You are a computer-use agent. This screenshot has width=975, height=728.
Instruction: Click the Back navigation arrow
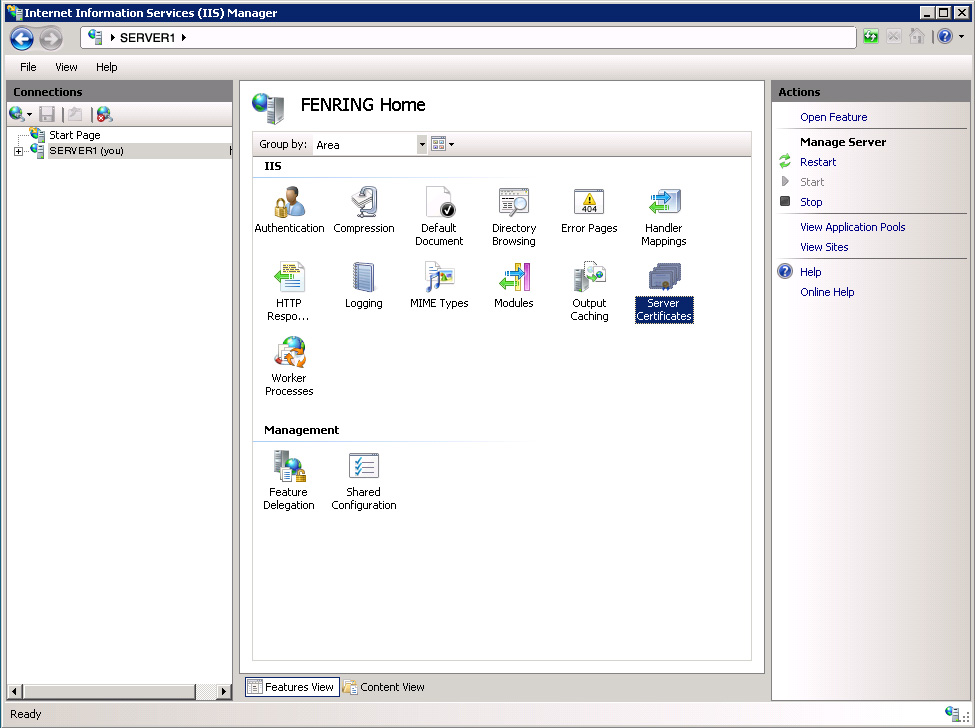tap(22, 39)
